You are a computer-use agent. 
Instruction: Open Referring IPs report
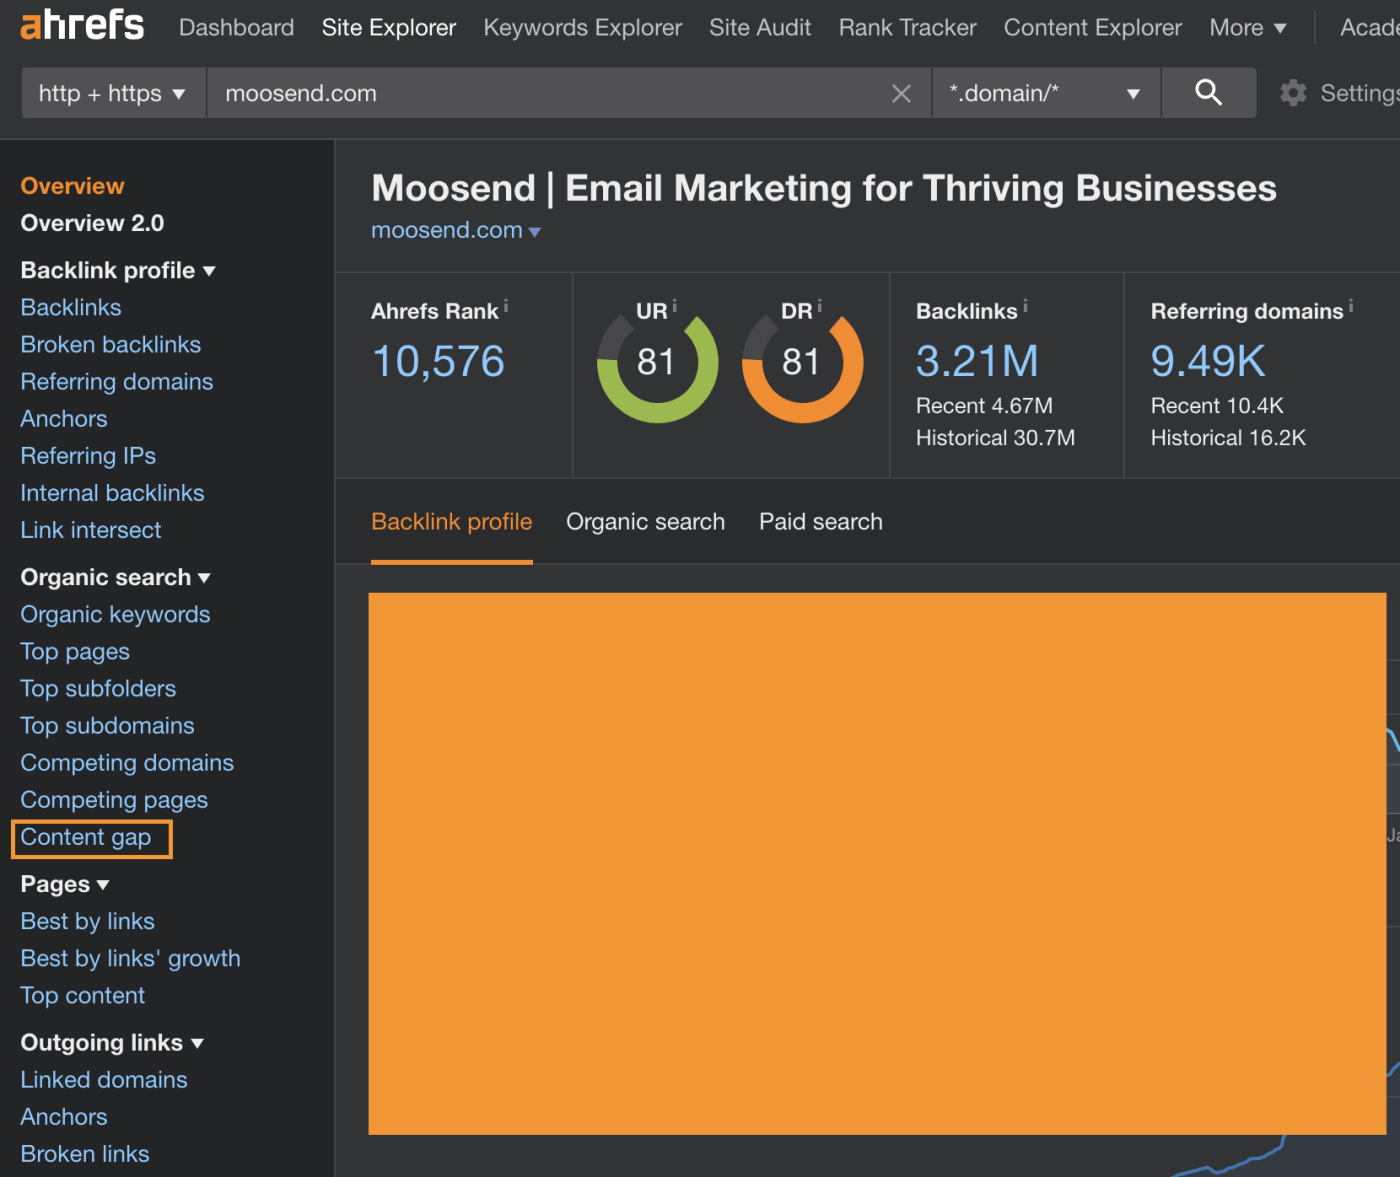(88, 455)
